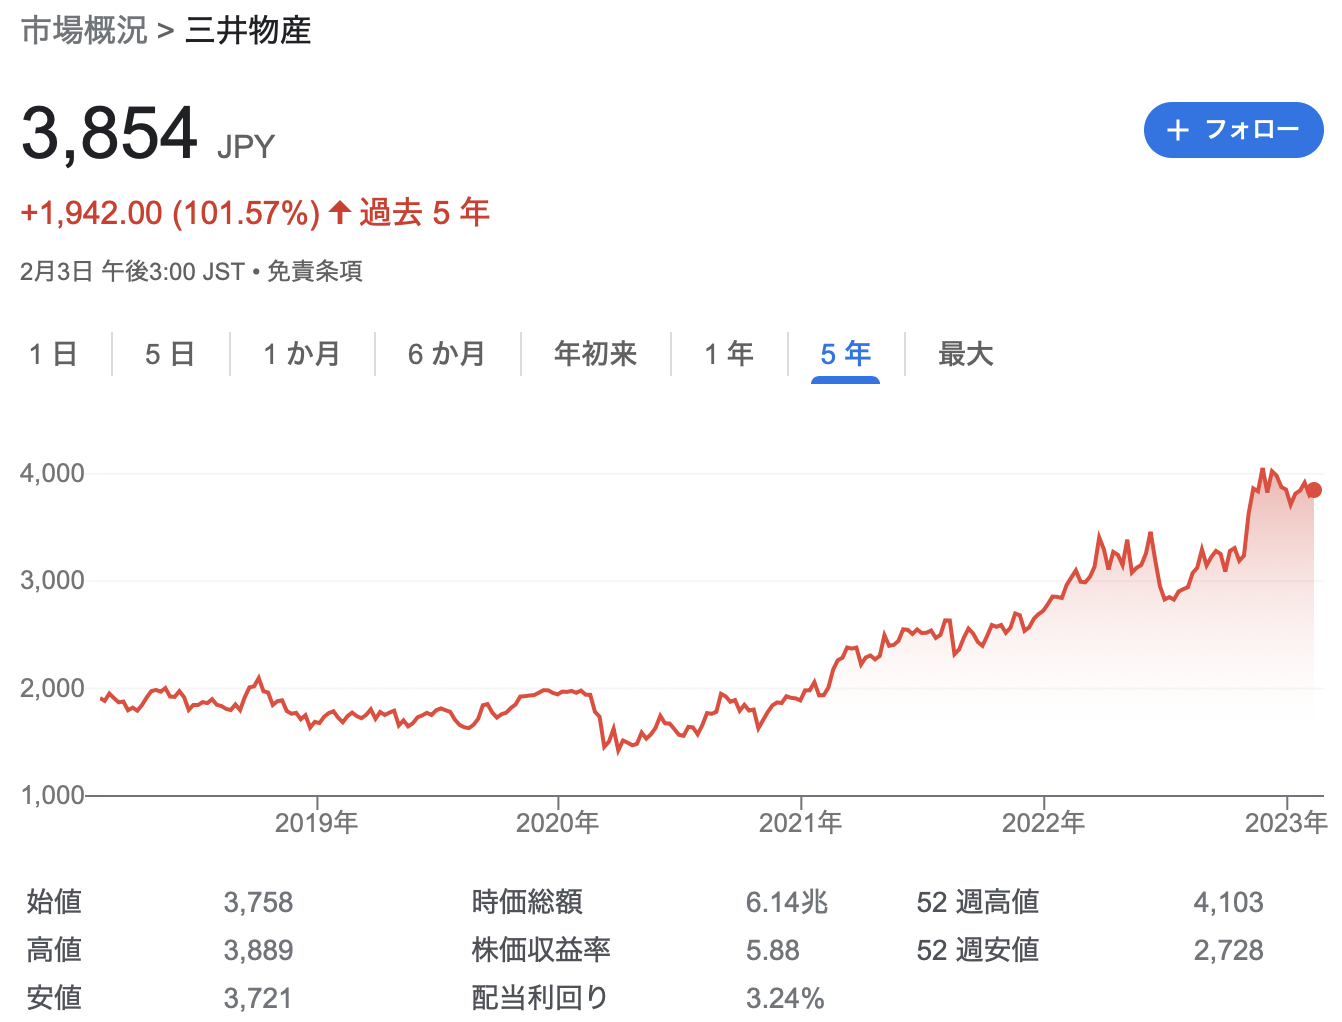This screenshot has width=1342, height=1022.
Task: Switch to the 6 か月 tab
Action: pyautogui.click(x=447, y=354)
